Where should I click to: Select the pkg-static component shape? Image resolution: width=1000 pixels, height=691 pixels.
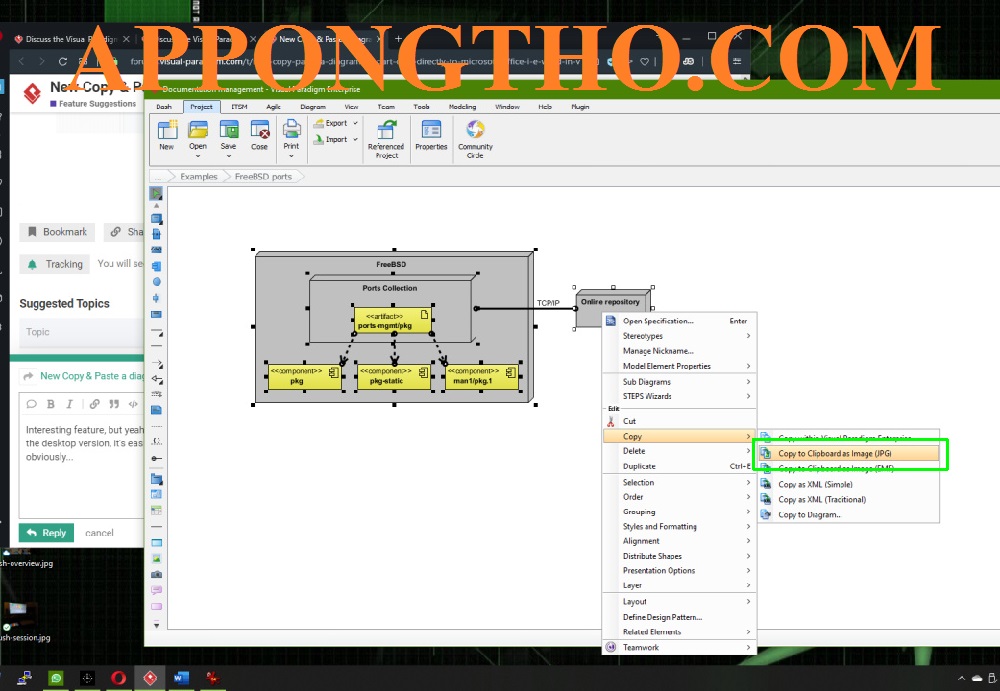pyautogui.click(x=393, y=376)
